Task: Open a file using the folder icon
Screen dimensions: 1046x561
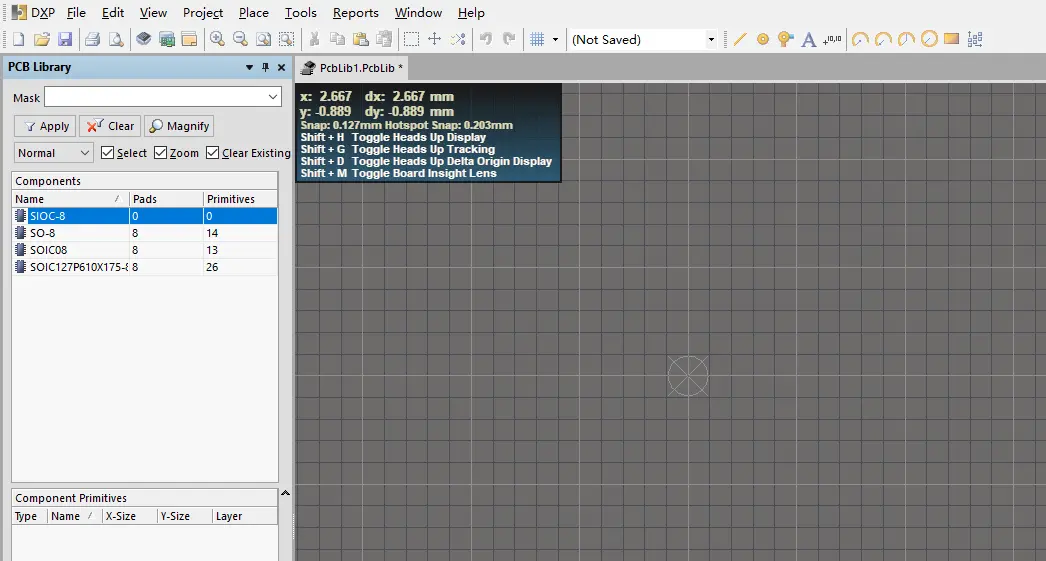Action: [x=42, y=40]
